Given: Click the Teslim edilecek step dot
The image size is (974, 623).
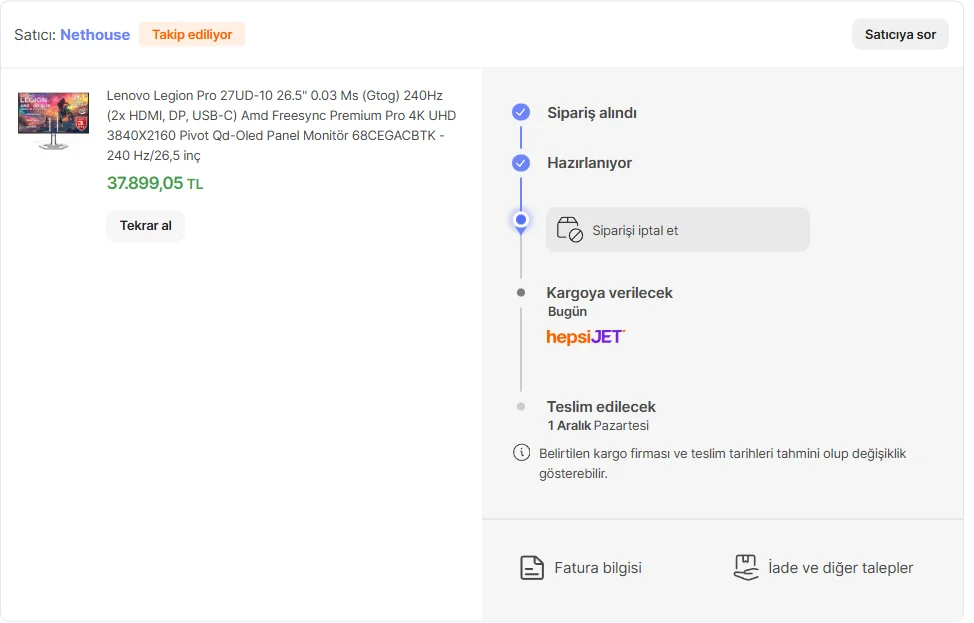Looking at the screenshot, I should click(x=521, y=407).
